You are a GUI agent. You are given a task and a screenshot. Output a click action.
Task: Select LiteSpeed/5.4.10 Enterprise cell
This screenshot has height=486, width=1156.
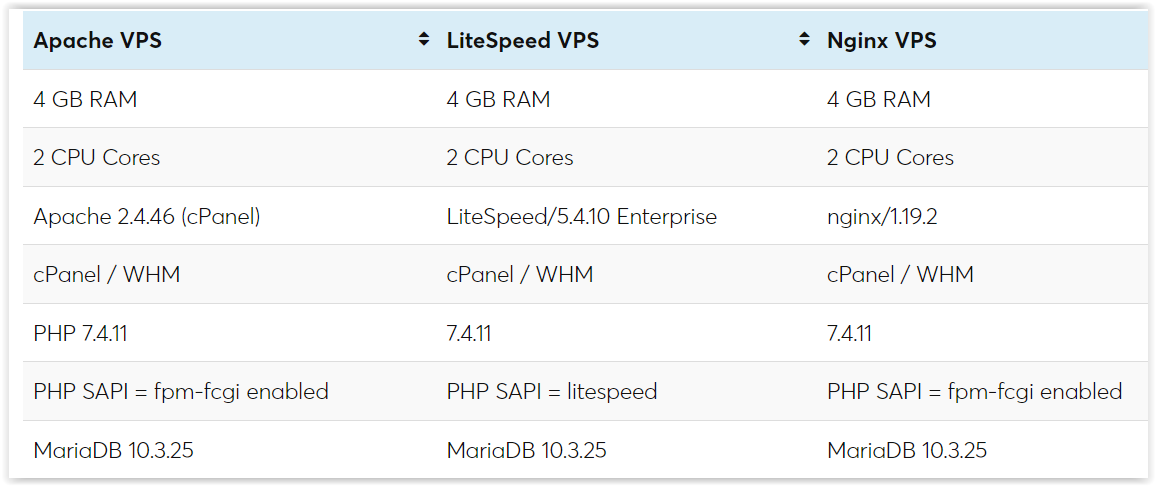tap(627, 216)
